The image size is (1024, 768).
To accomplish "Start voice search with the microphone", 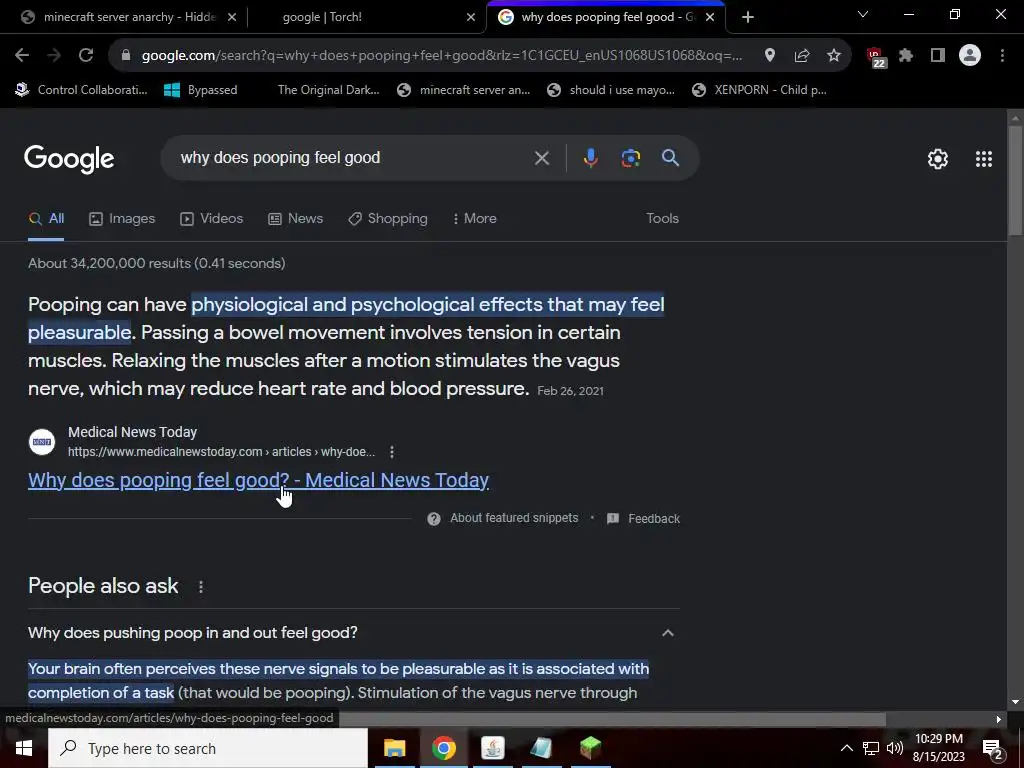I will (590, 158).
